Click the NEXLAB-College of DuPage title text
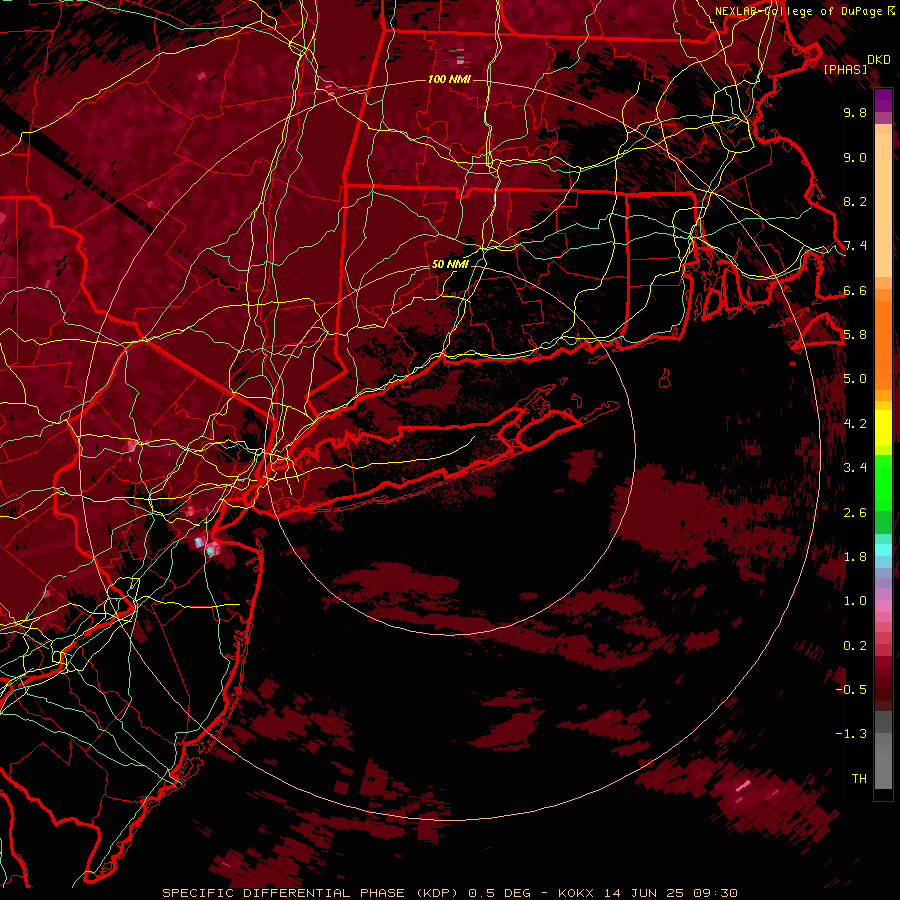900x900 pixels. (x=798, y=11)
